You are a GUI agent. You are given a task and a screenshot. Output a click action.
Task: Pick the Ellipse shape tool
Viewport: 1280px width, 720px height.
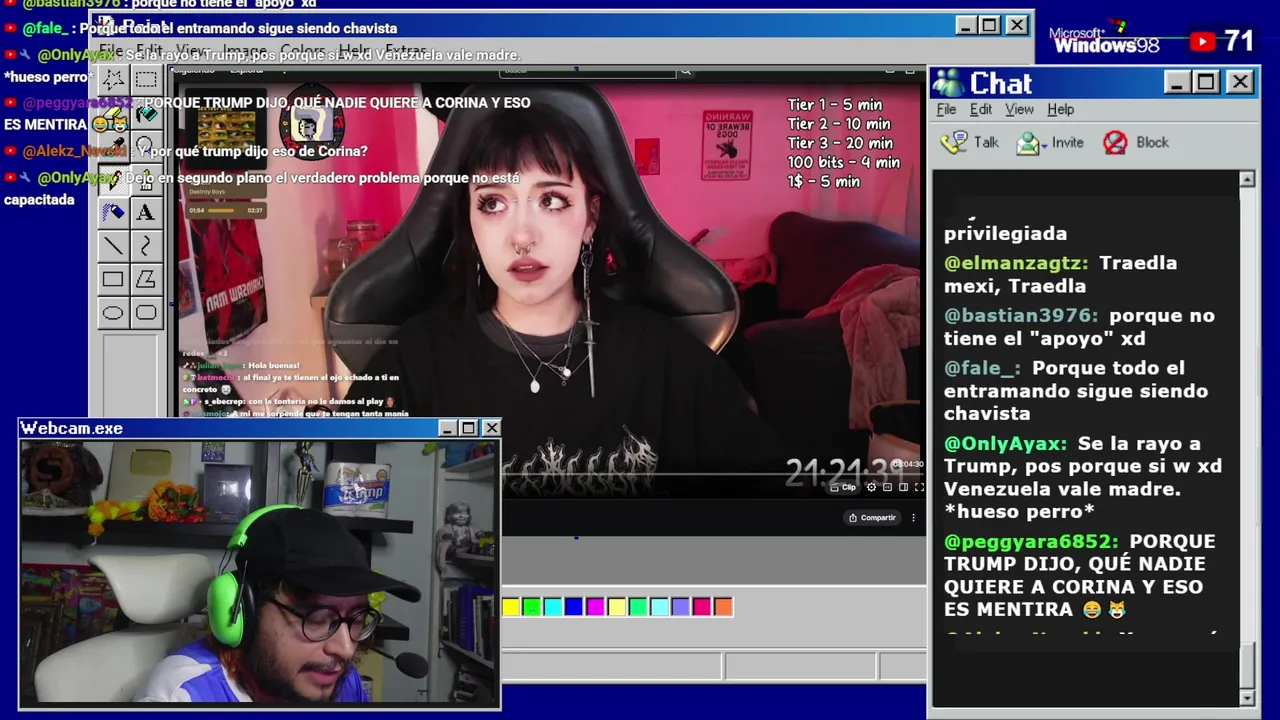click(x=113, y=313)
